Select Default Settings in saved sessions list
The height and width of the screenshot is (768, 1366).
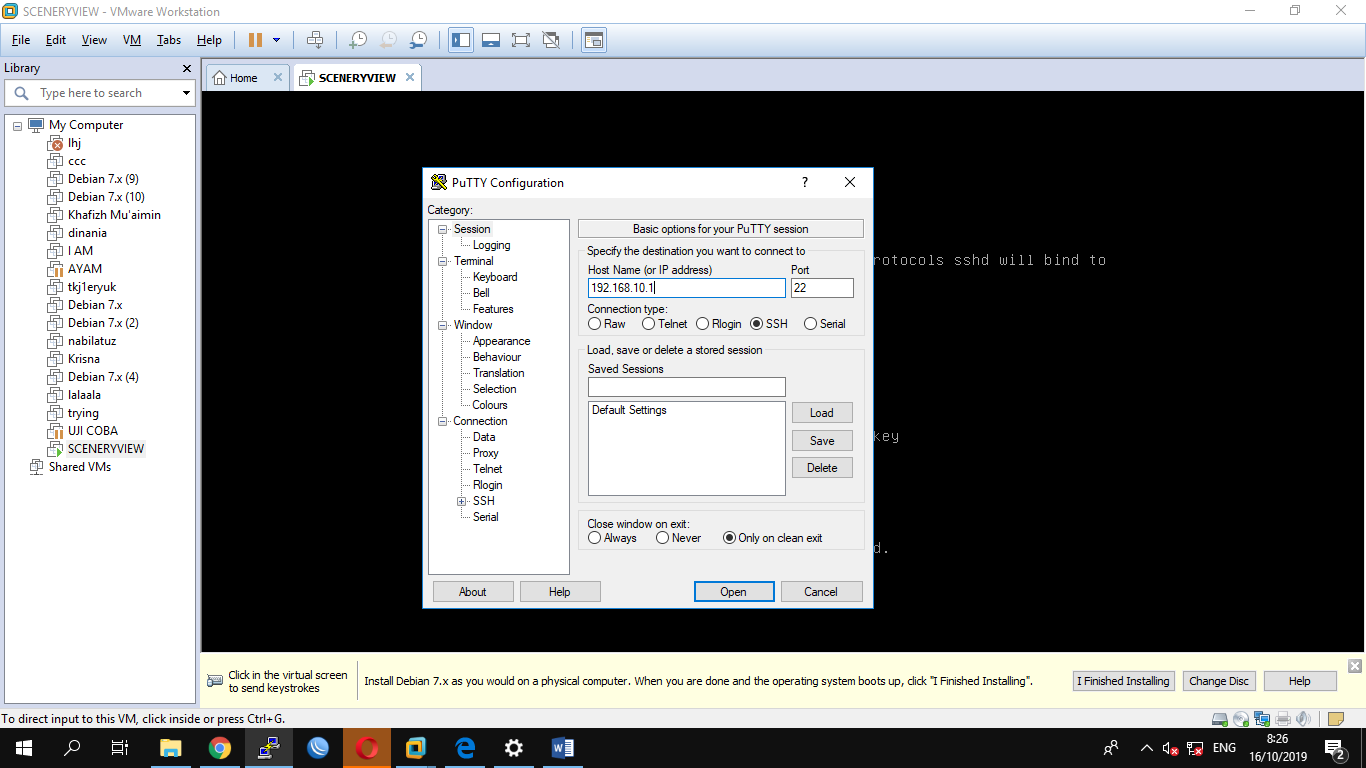pyautogui.click(x=629, y=410)
